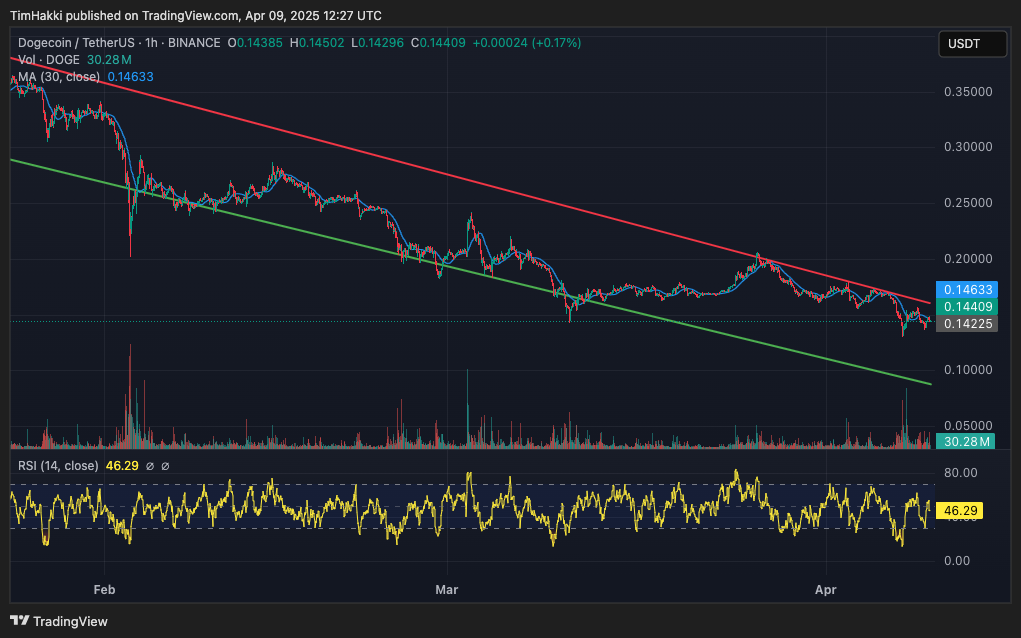Click the TradingView logo icon
Viewport: 1021px width, 638px height.
pyautogui.click(x=20, y=620)
